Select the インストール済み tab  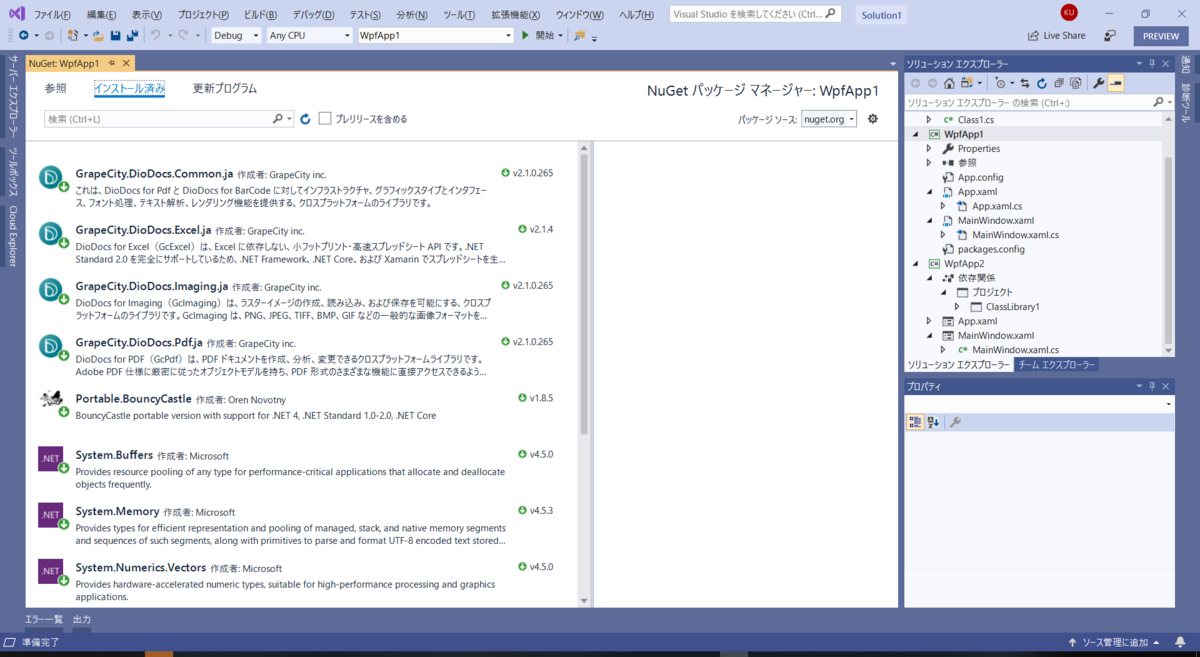pyautogui.click(x=130, y=88)
